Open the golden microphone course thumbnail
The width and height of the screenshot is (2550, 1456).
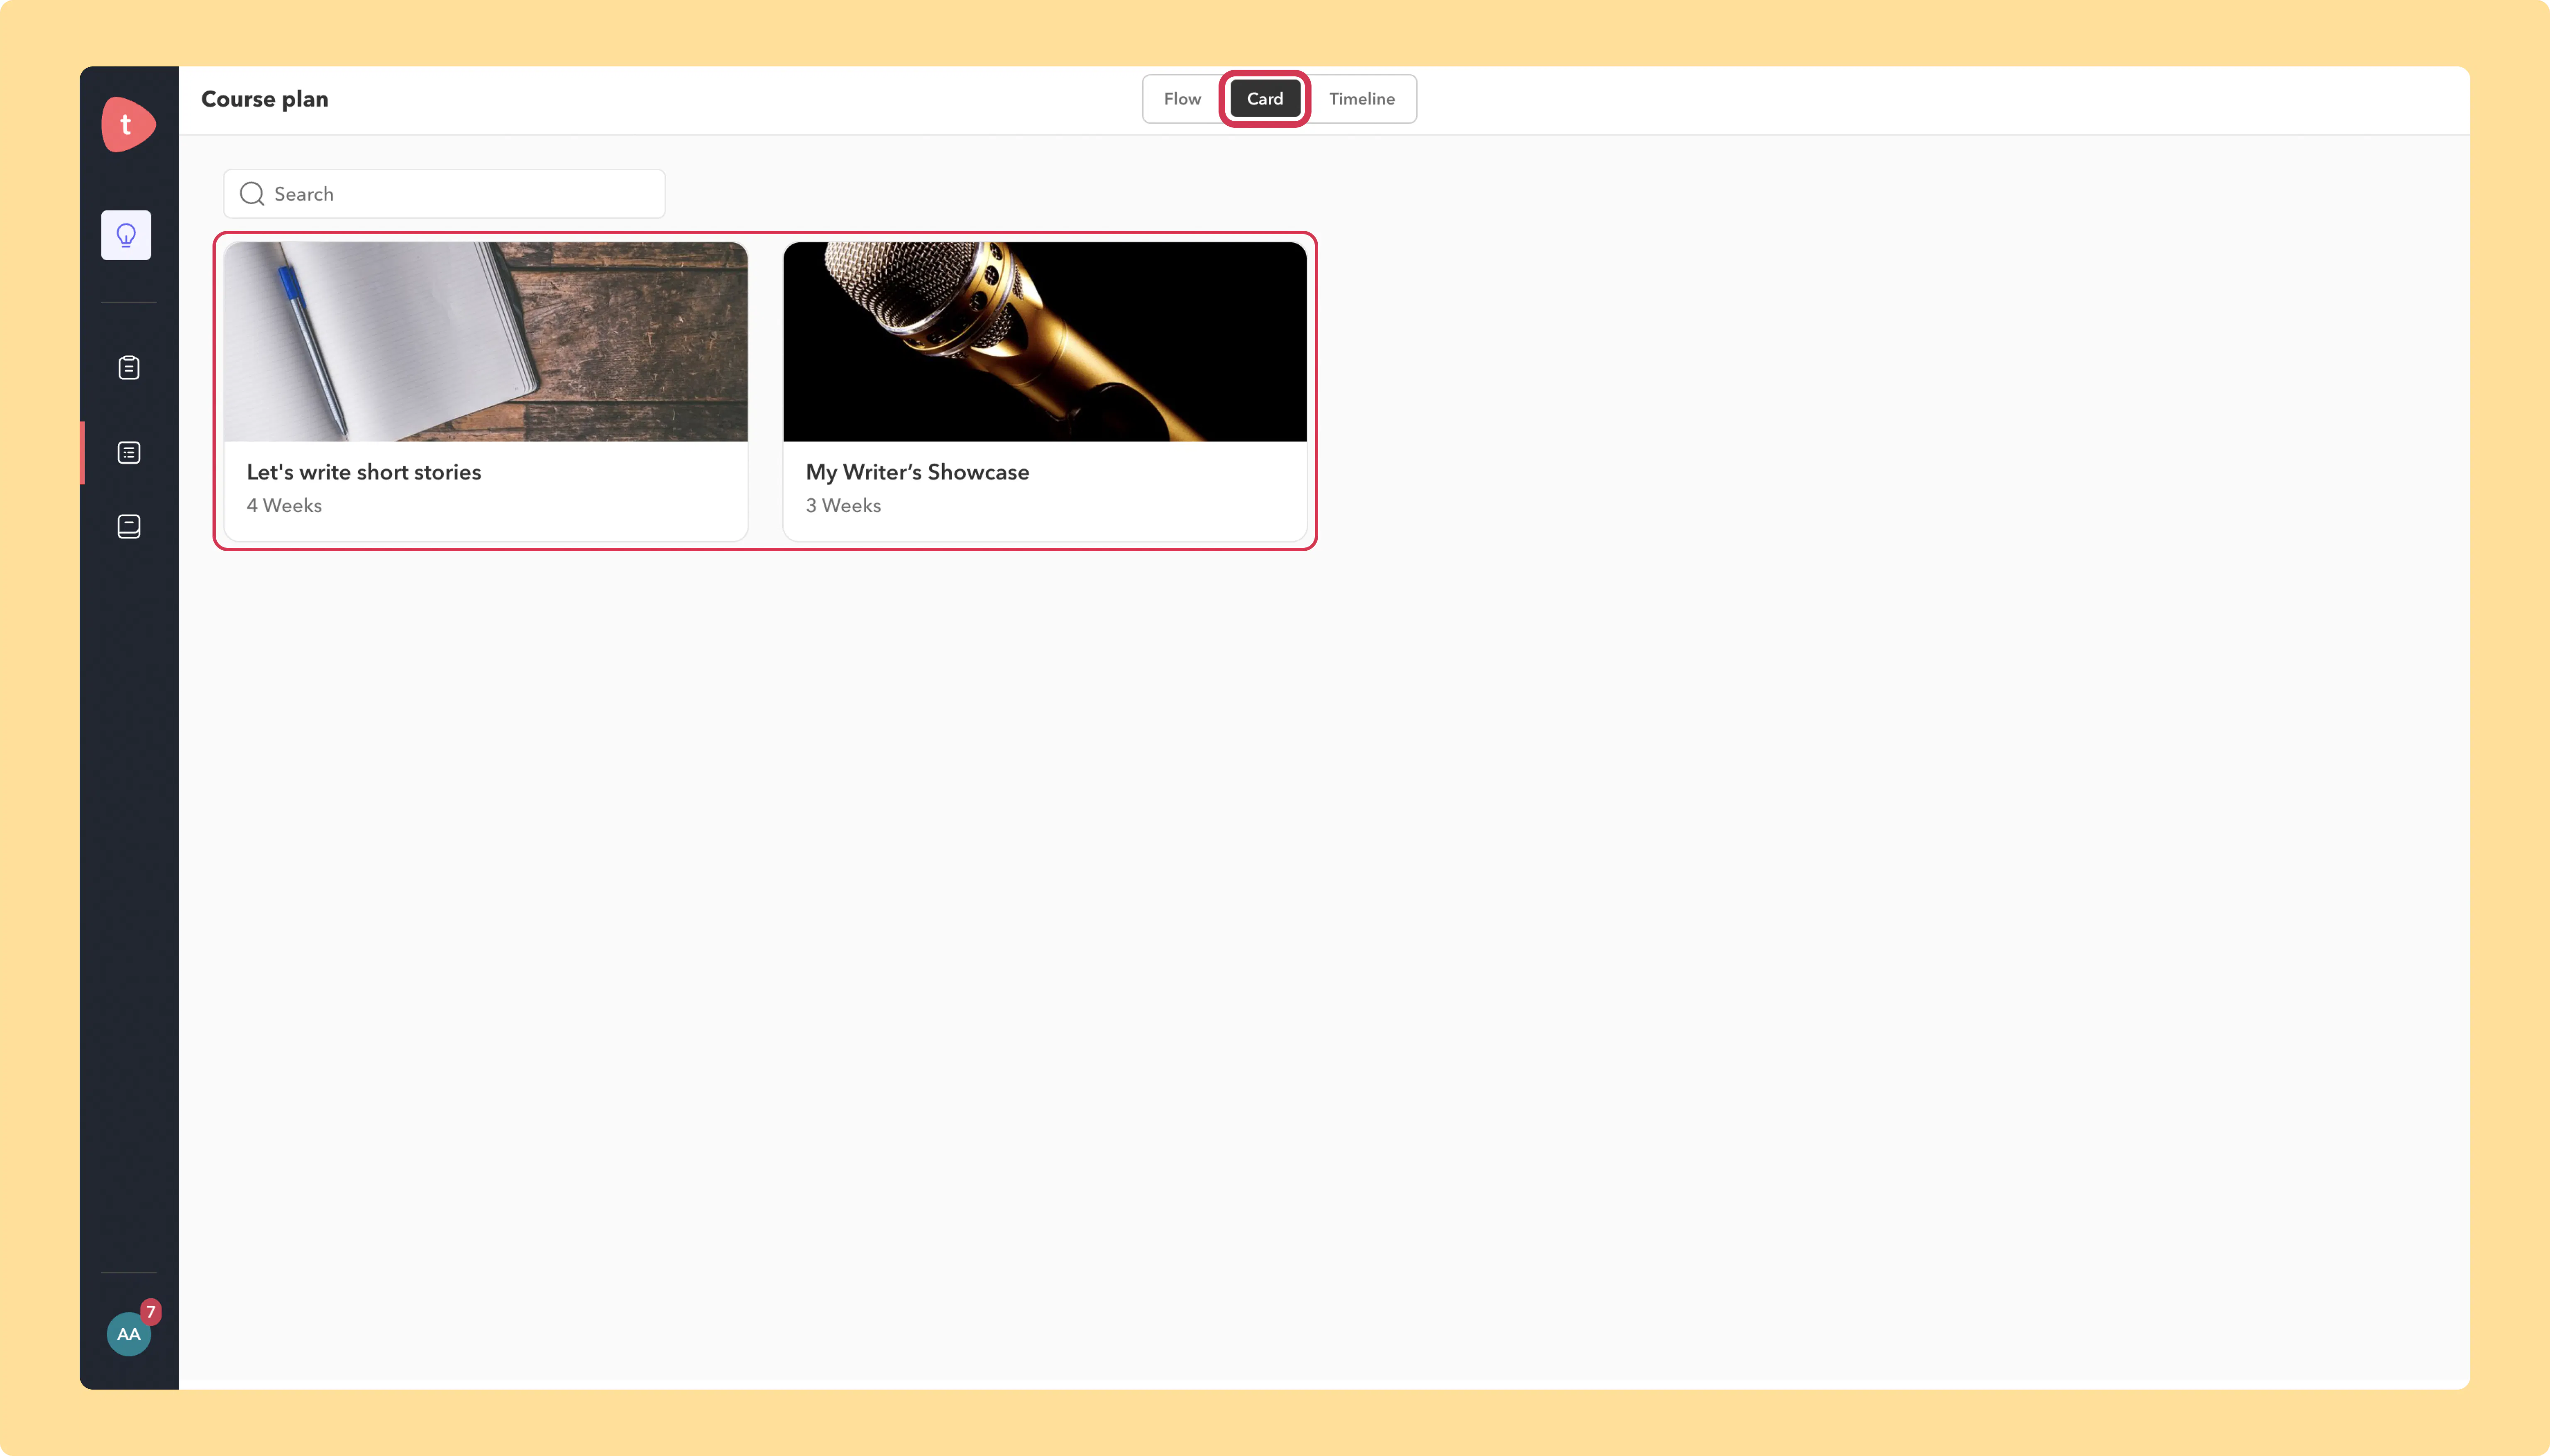point(1045,342)
